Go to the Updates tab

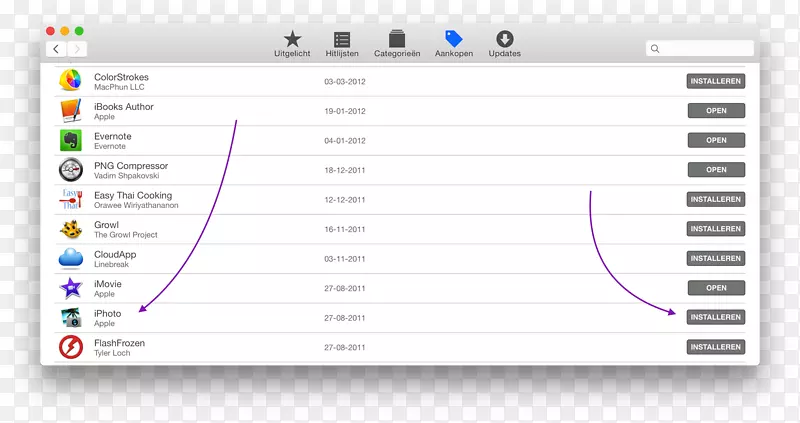coord(505,44)
